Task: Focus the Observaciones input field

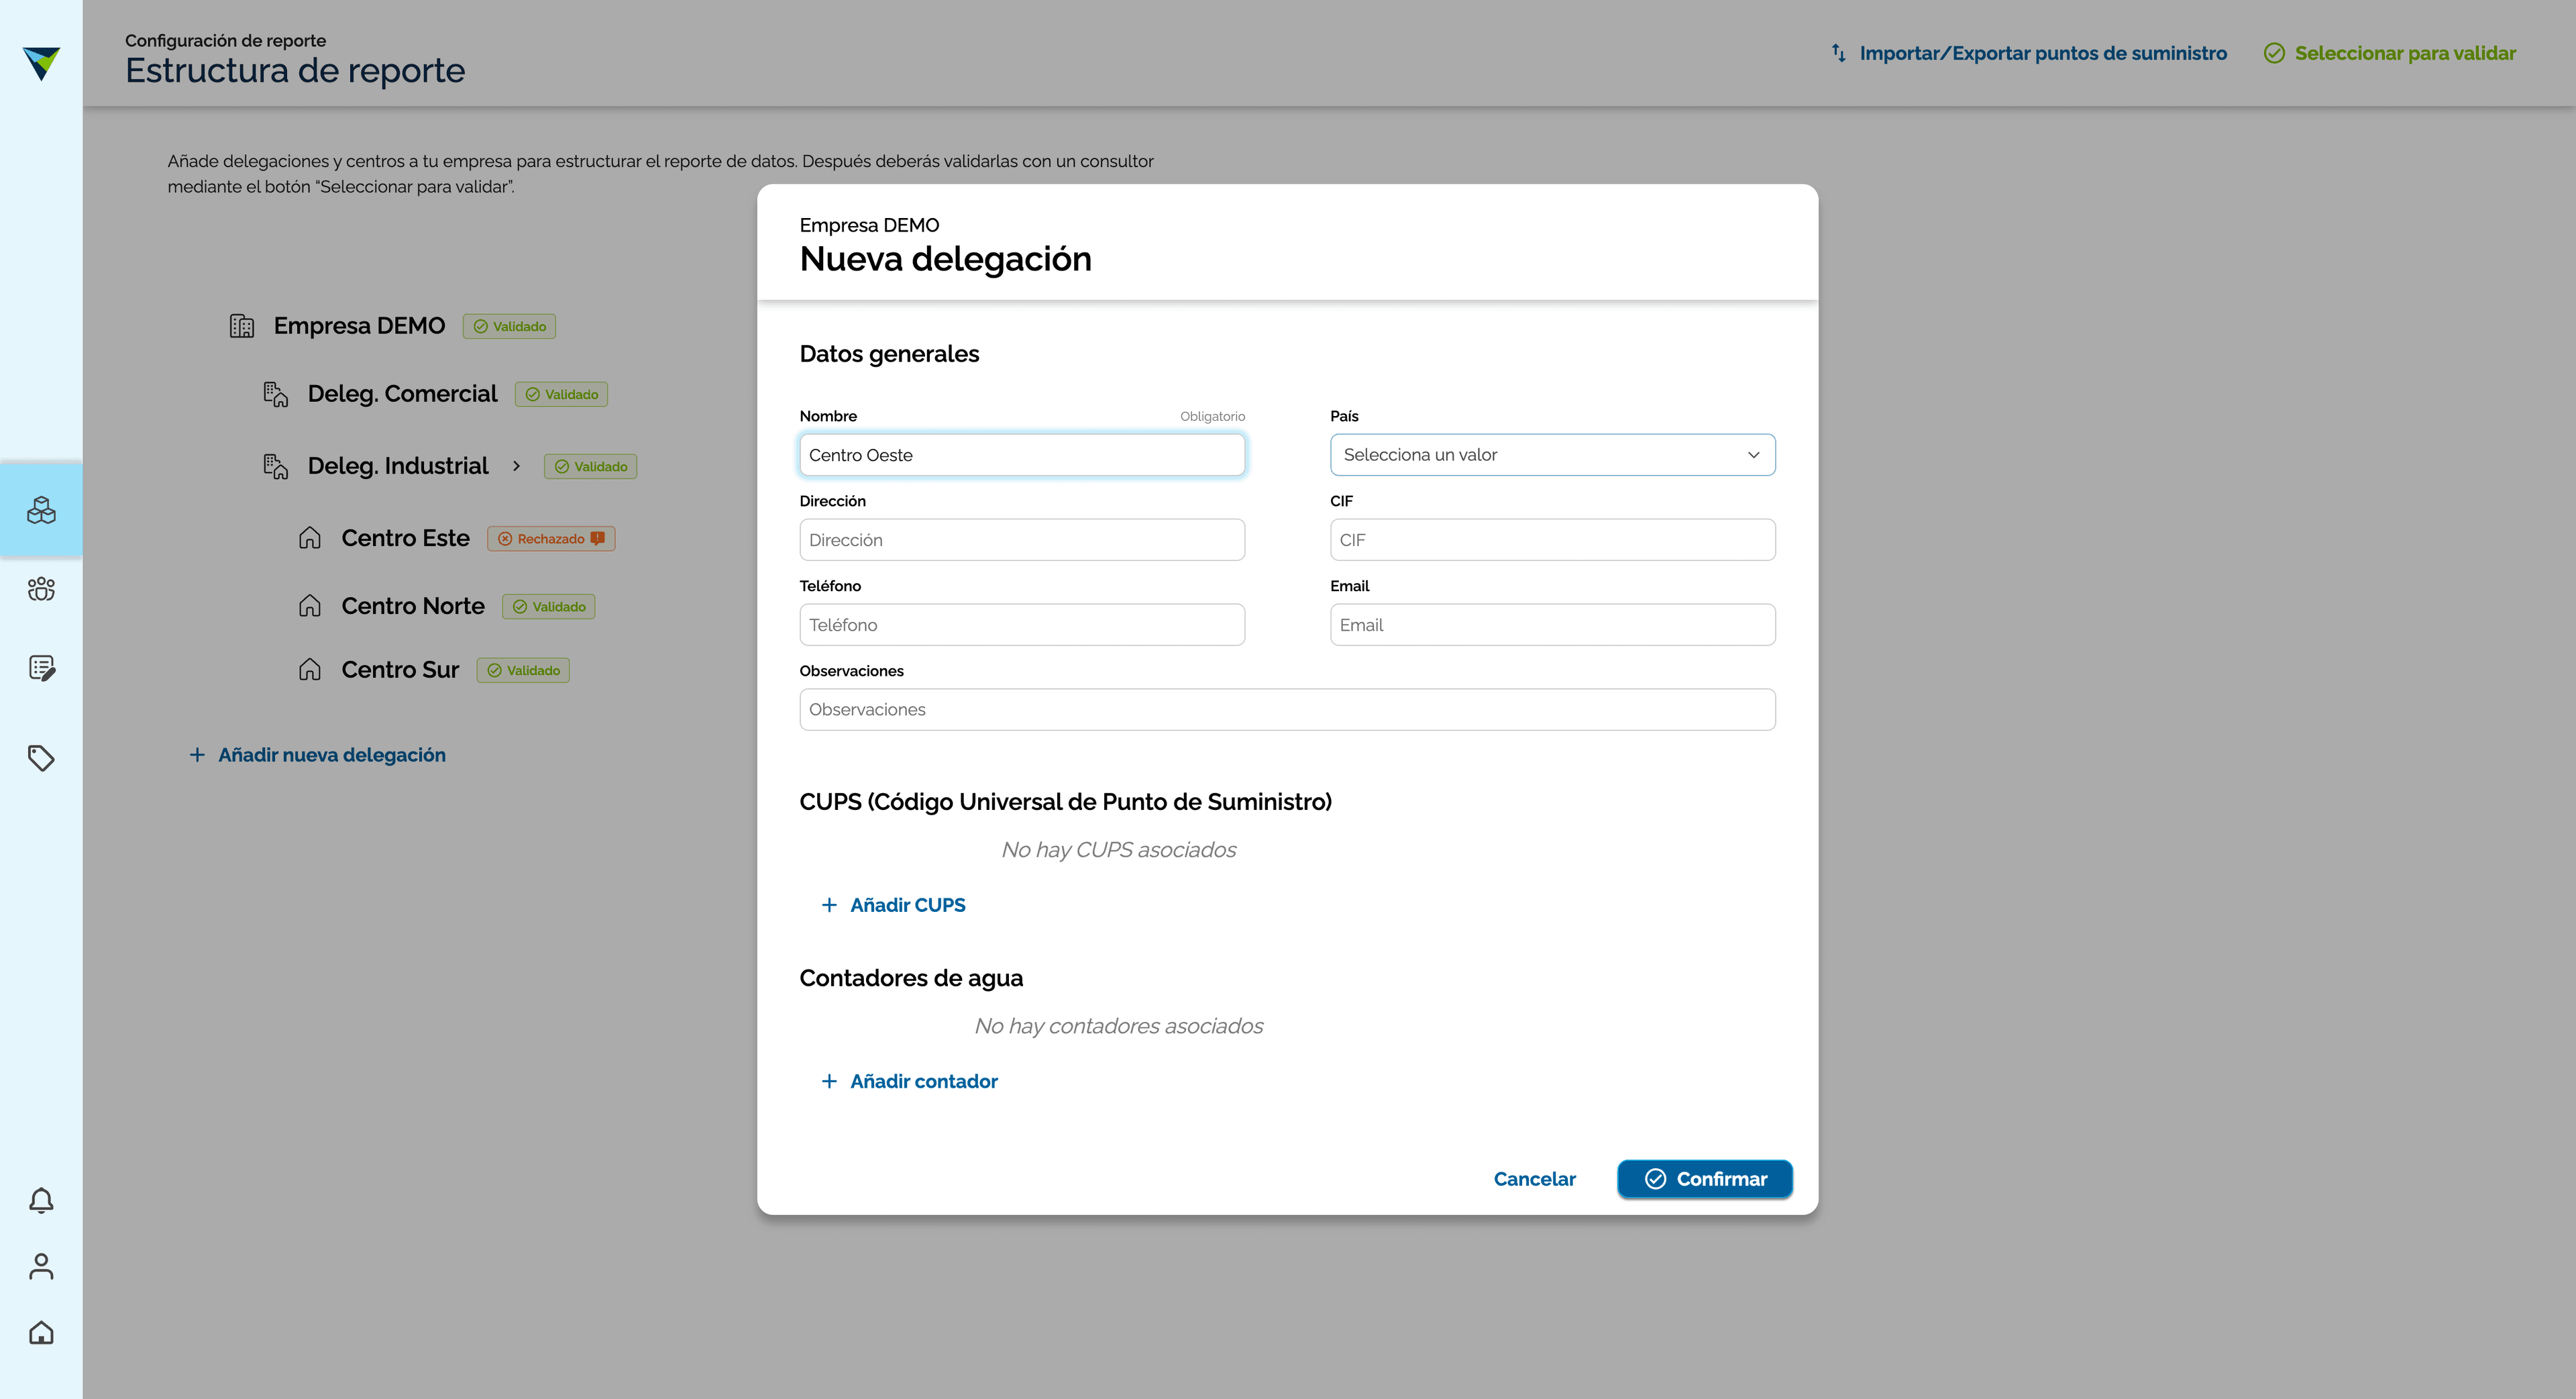Action: [x=1287, y=710]
